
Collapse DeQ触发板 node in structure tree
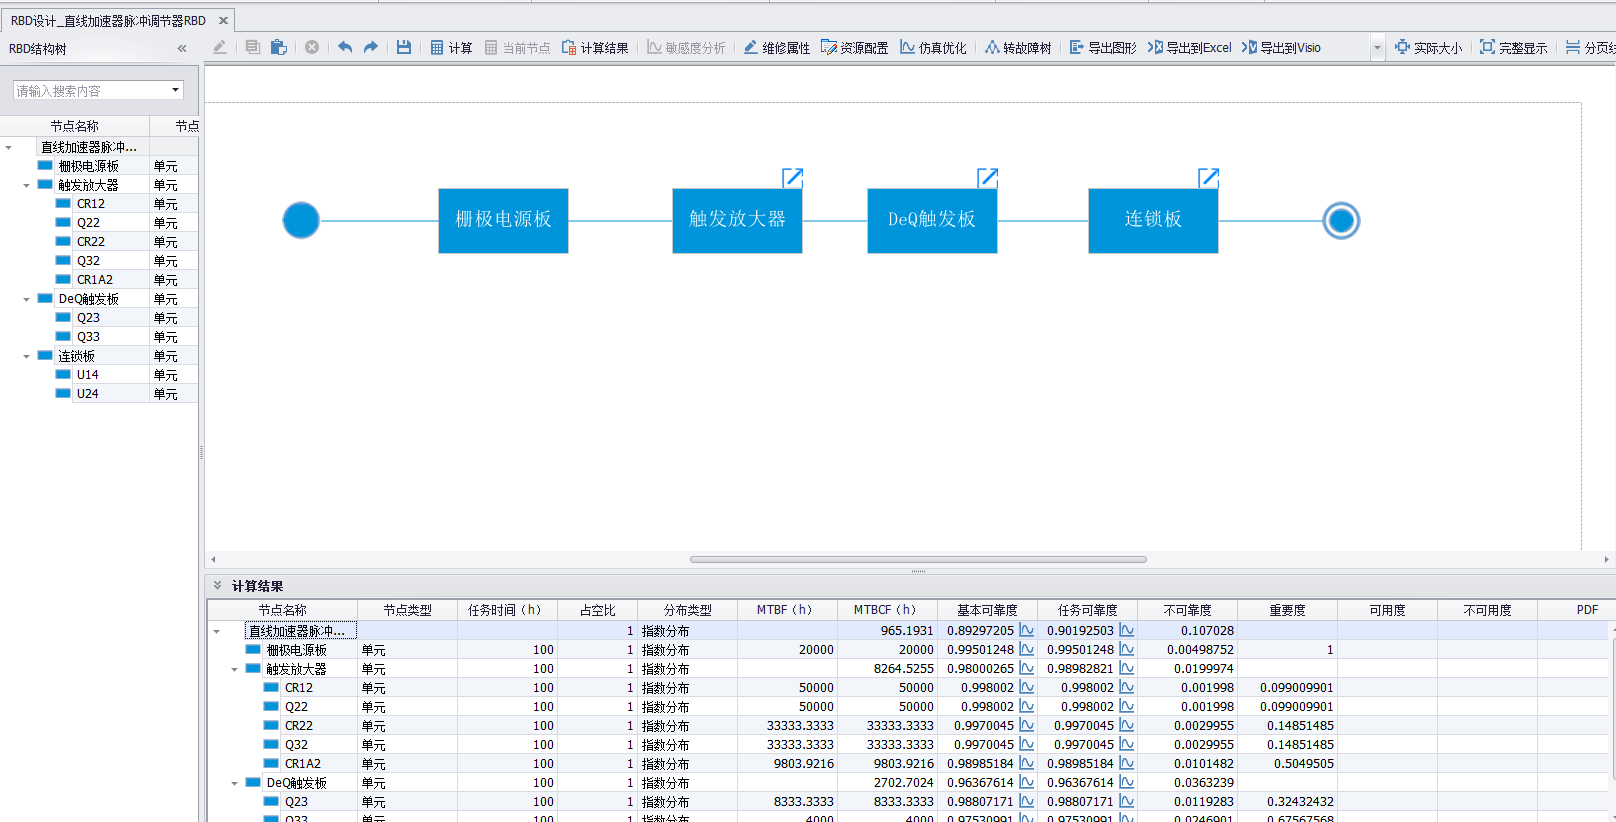click(26, 299)
